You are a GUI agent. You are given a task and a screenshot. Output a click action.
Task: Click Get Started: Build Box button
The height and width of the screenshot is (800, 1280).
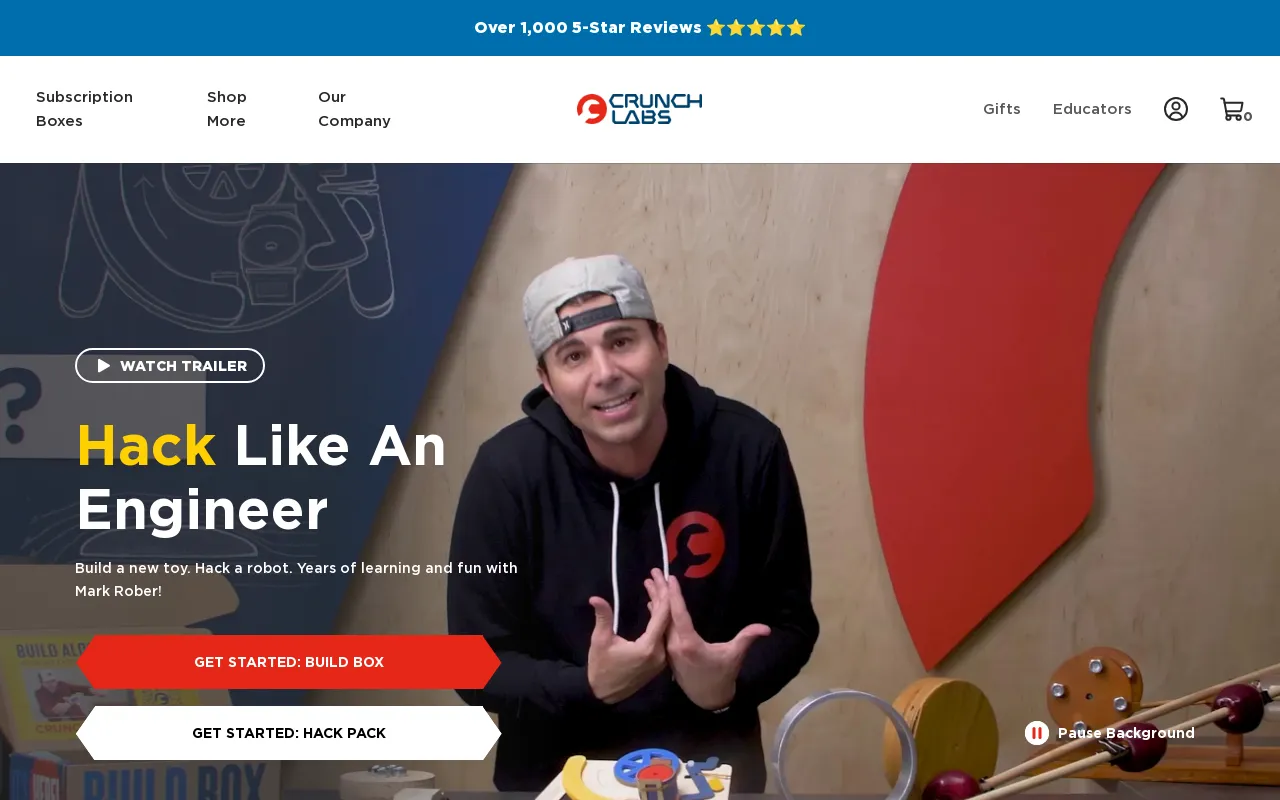click(x=289, y=662)
